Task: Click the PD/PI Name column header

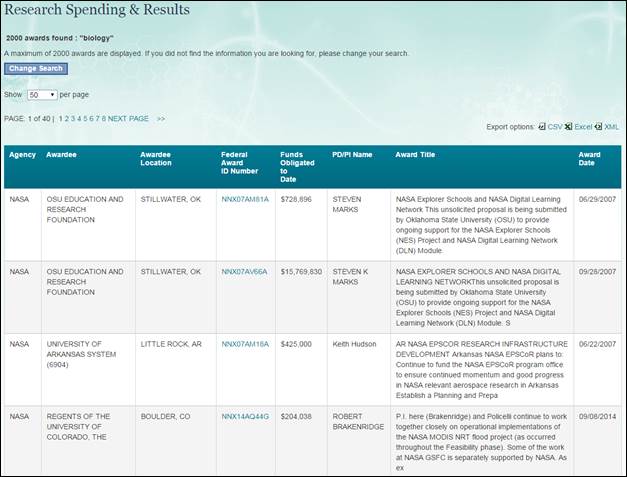Action: click(352, 155)
